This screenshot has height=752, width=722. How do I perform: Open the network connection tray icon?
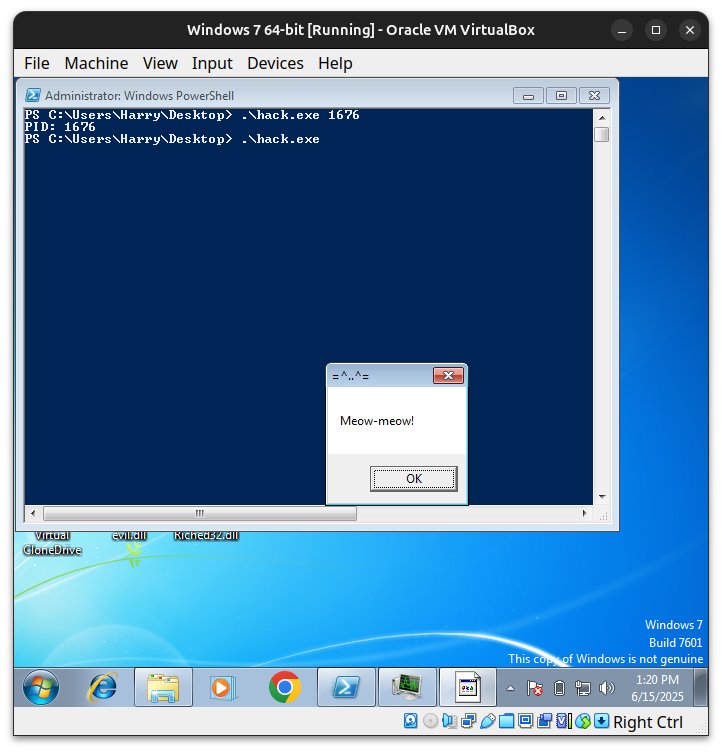[582, 689]
